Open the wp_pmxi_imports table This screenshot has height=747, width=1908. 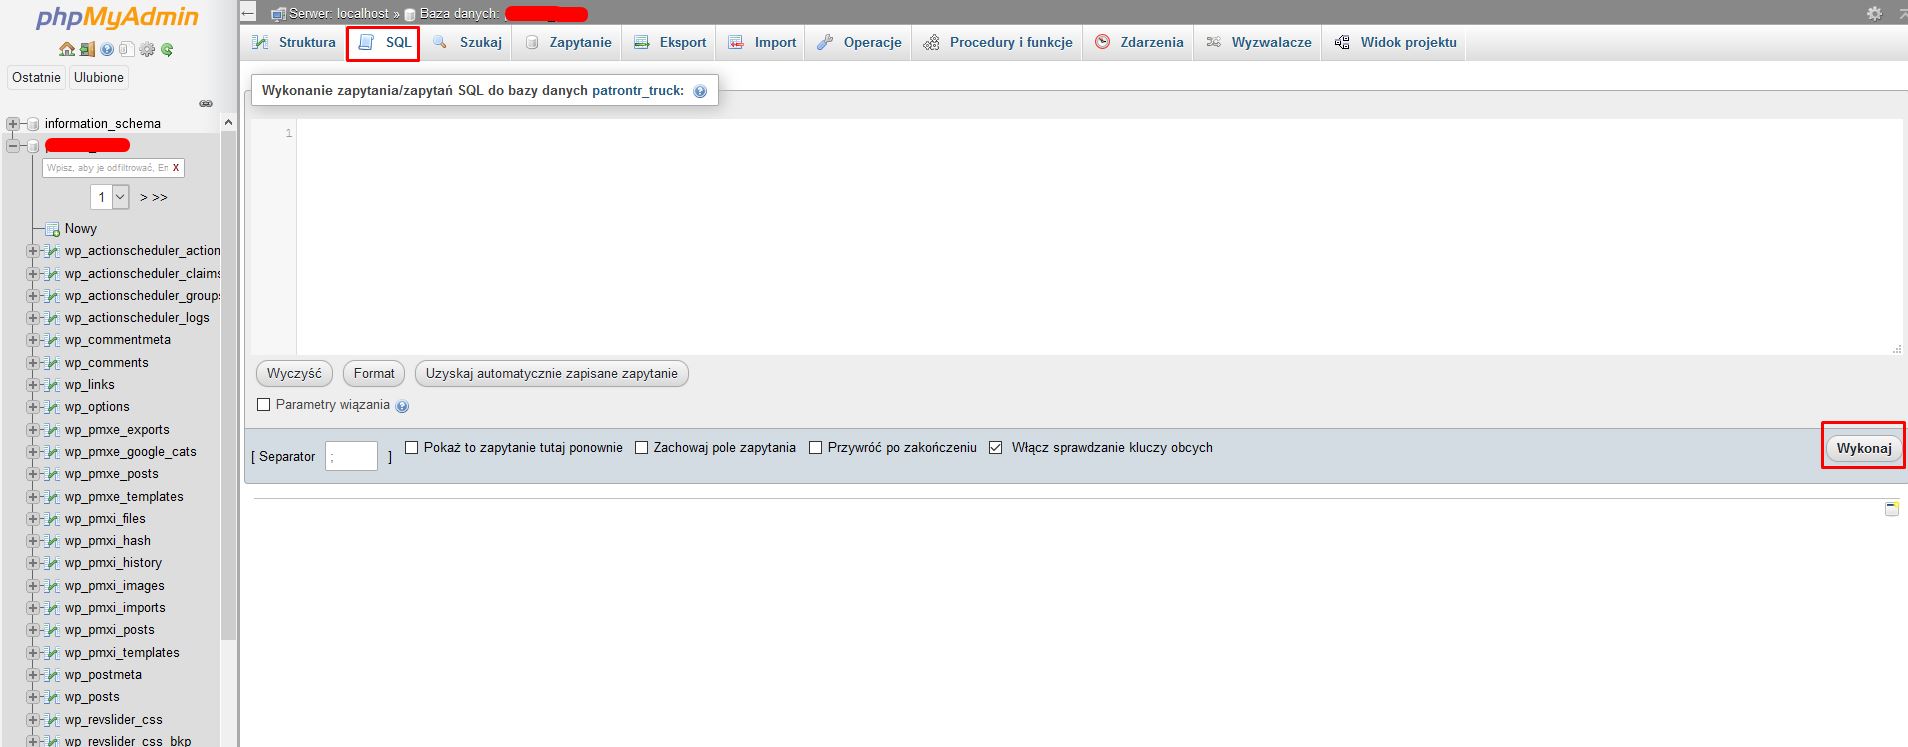115,608
